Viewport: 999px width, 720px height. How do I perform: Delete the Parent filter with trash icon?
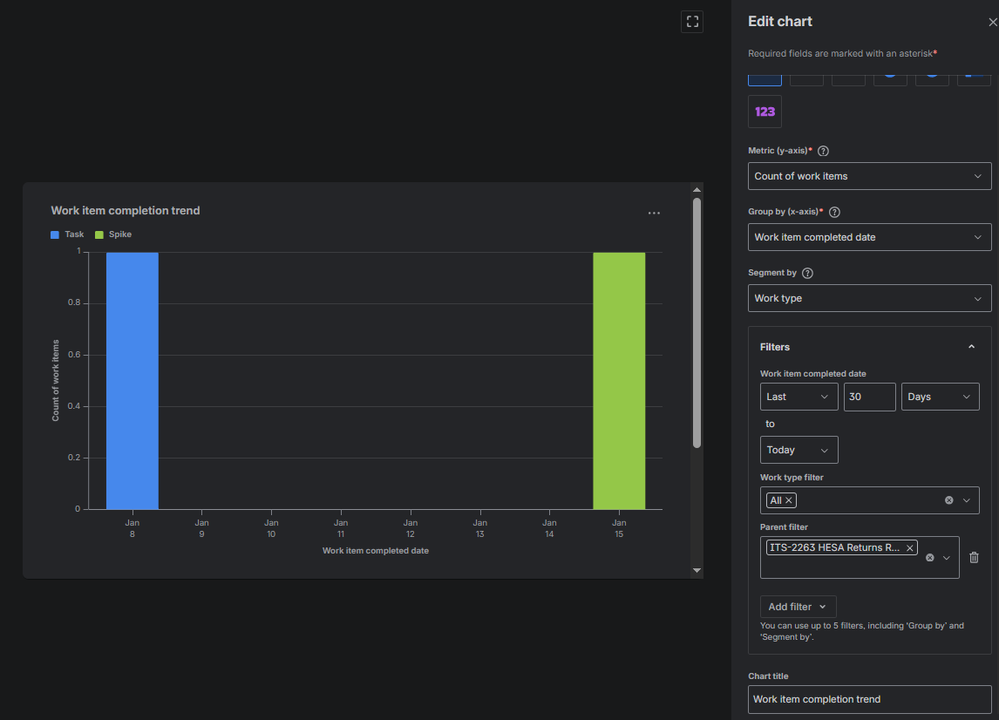tap(974, 558)
